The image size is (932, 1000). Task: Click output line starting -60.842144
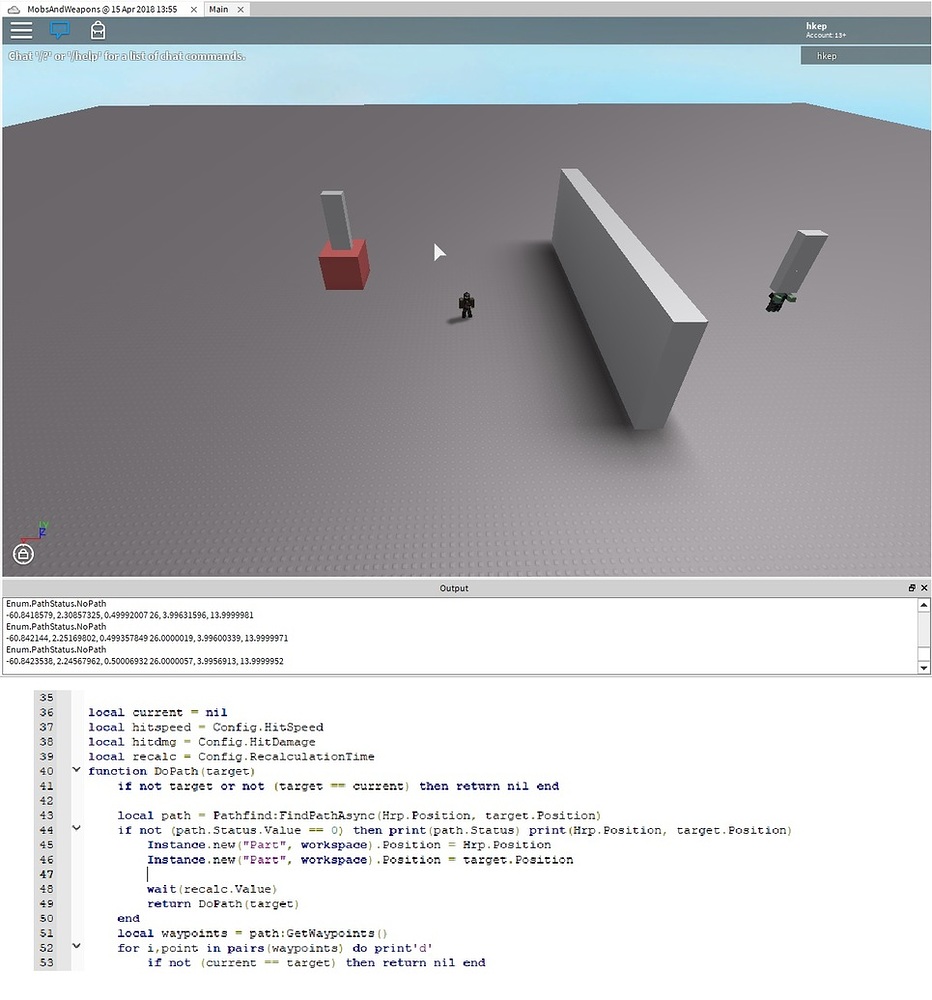pos(147,638)
